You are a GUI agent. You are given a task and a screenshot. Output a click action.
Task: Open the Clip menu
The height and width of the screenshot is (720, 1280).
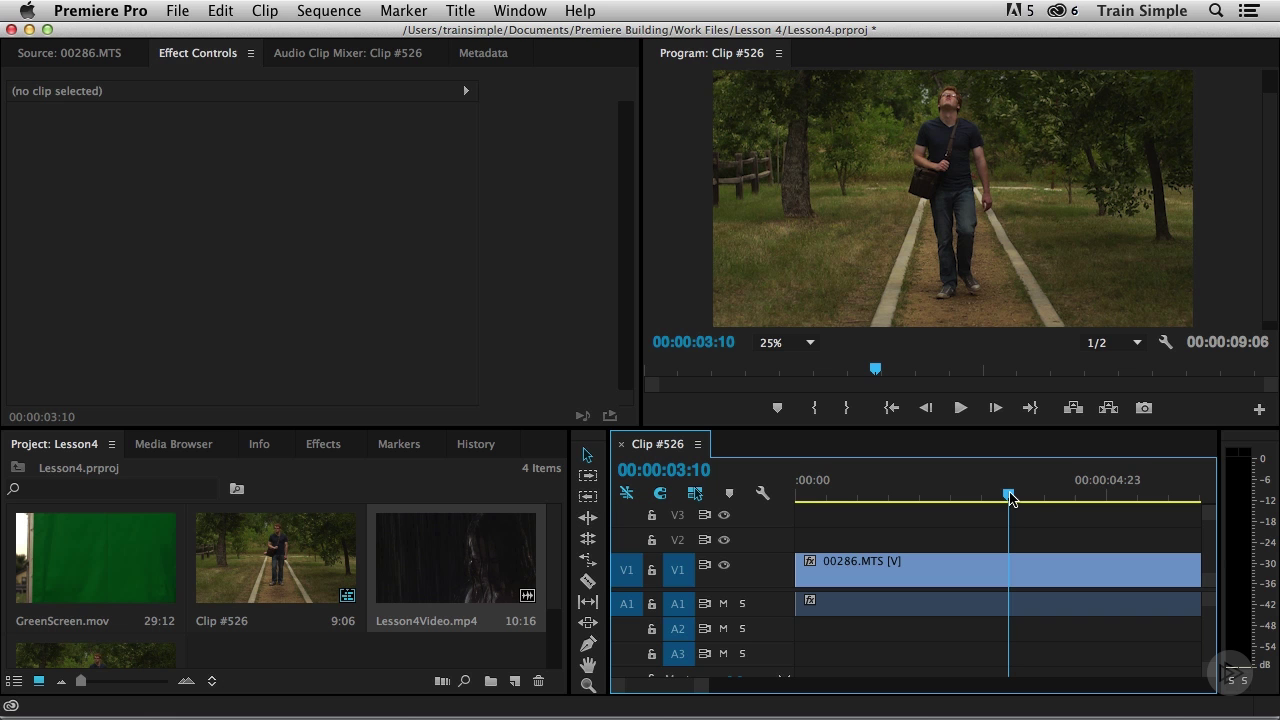265,10
